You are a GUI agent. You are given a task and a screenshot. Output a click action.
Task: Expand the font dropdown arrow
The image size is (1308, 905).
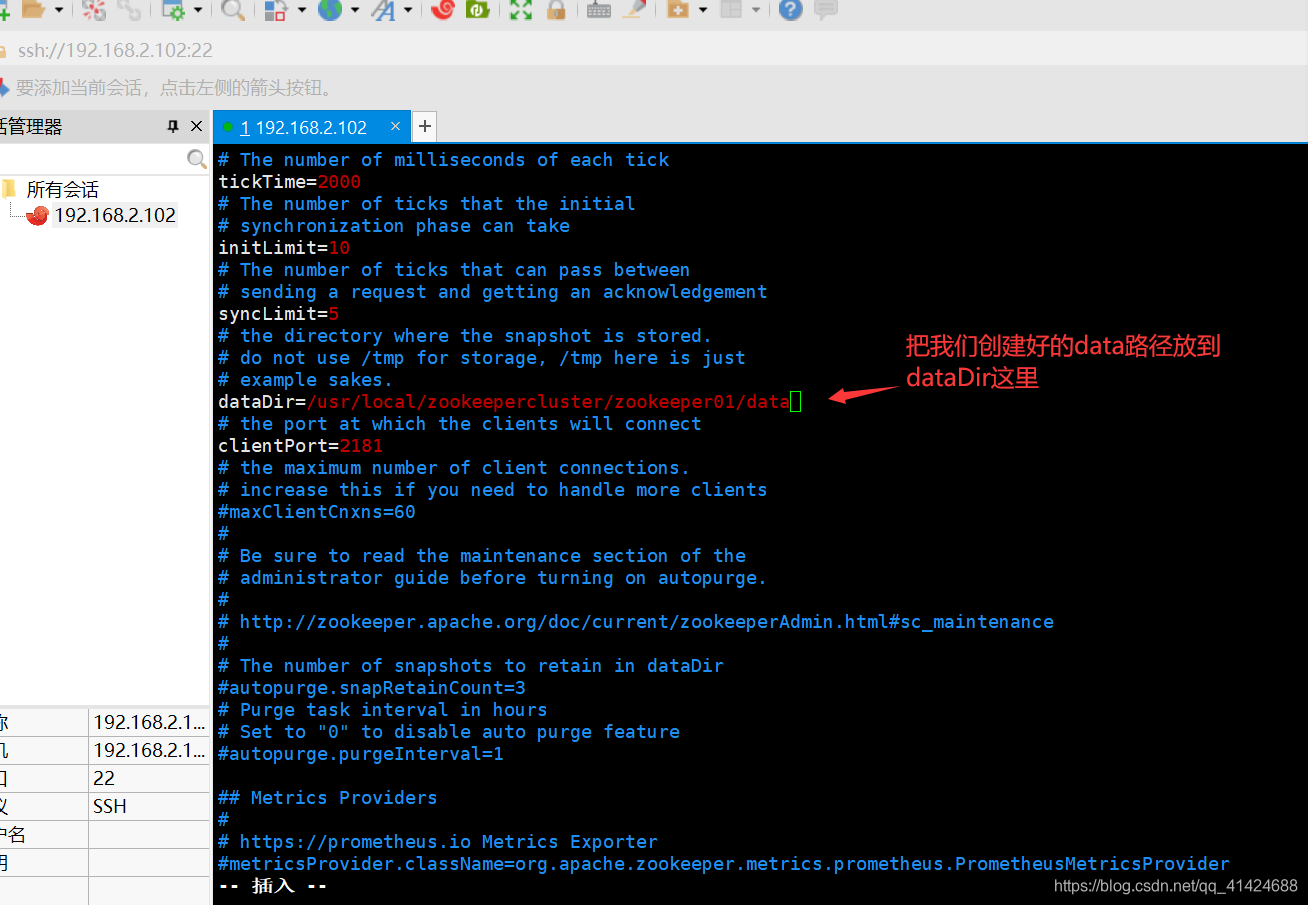point(408,10)
